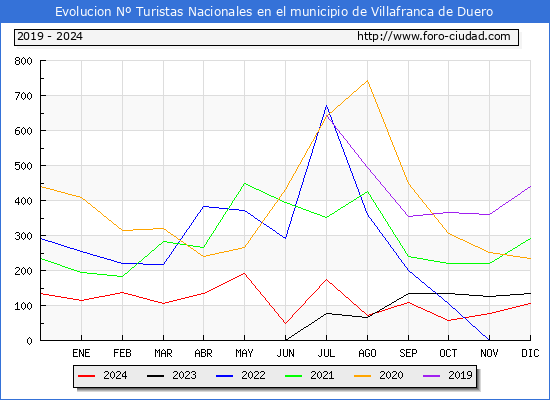The height and width of the screenshot is (400, 550).
Task: Click the JUN month axis label
Action: point(286,353)
